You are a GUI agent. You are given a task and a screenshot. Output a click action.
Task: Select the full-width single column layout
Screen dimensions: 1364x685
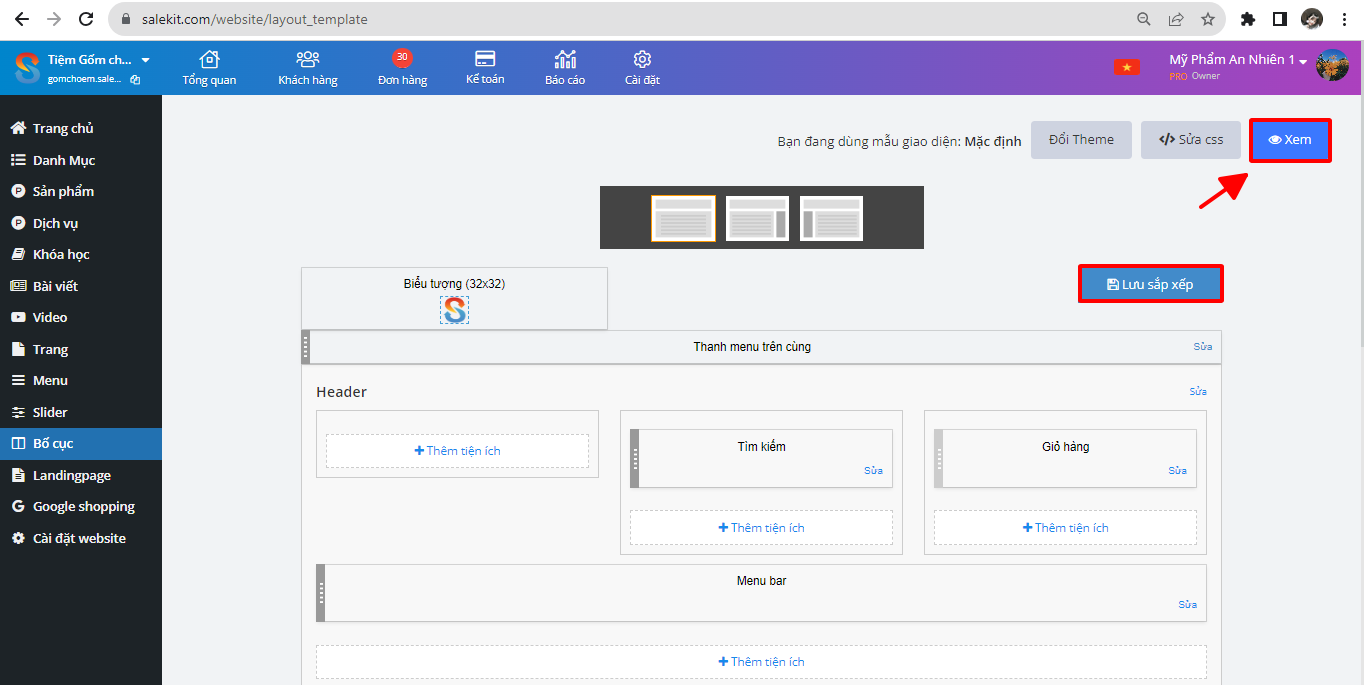683,218
